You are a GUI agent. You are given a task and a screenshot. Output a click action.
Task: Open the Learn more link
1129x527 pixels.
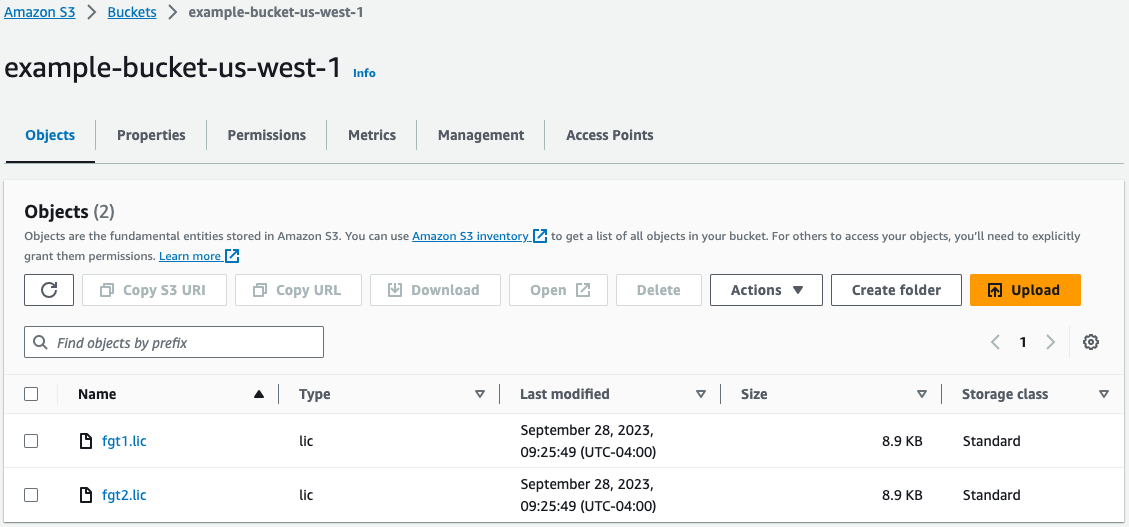[199, 256]
